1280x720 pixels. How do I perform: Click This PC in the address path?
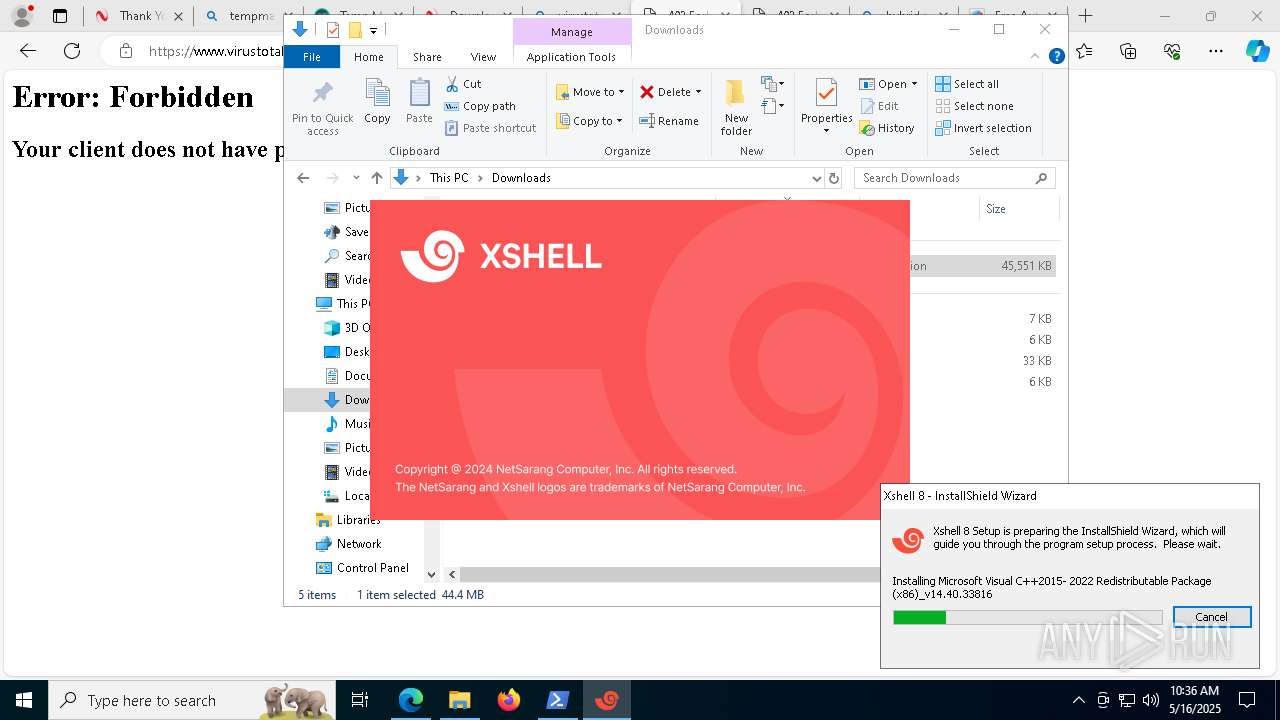click(x=449, y=178)
